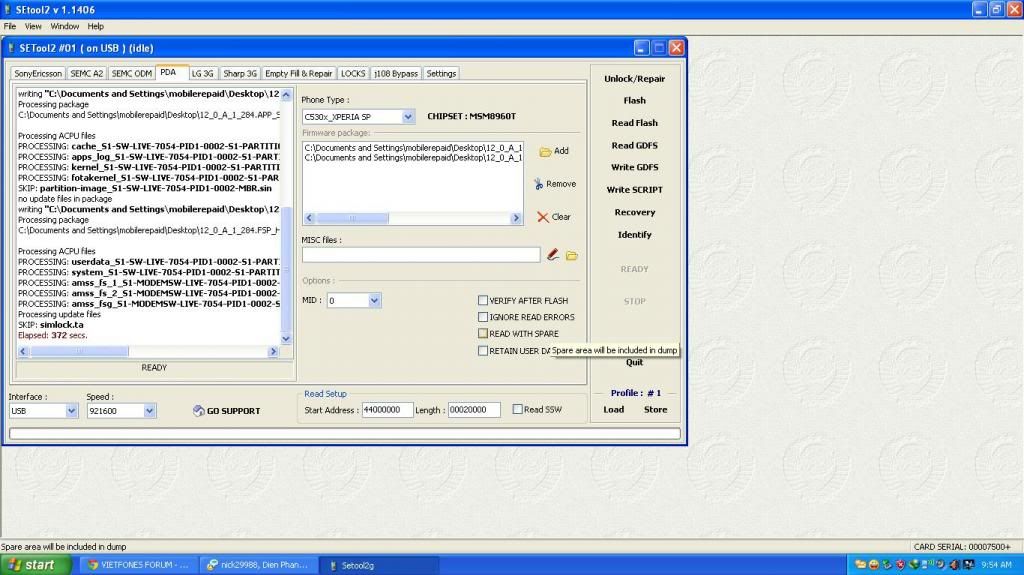The height and width of the screenshot is (575, 1024).
Task: Open the MID dropdown
Action: (374, 301)
